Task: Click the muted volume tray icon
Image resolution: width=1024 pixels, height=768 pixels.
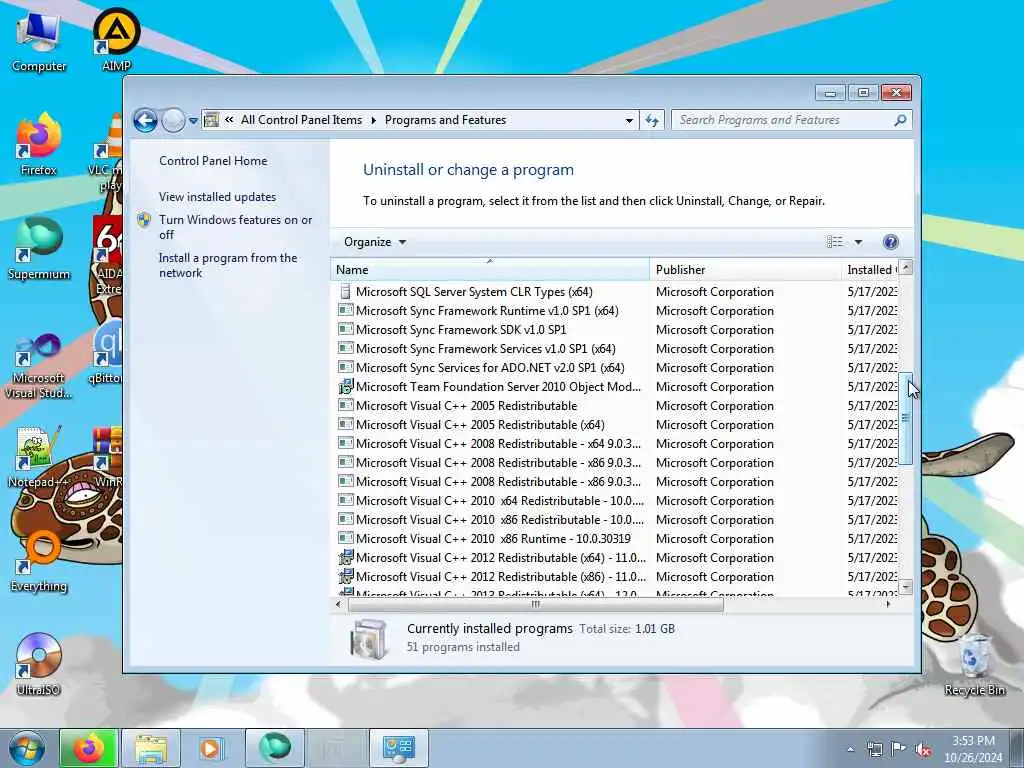Action: tap(923, 750)
